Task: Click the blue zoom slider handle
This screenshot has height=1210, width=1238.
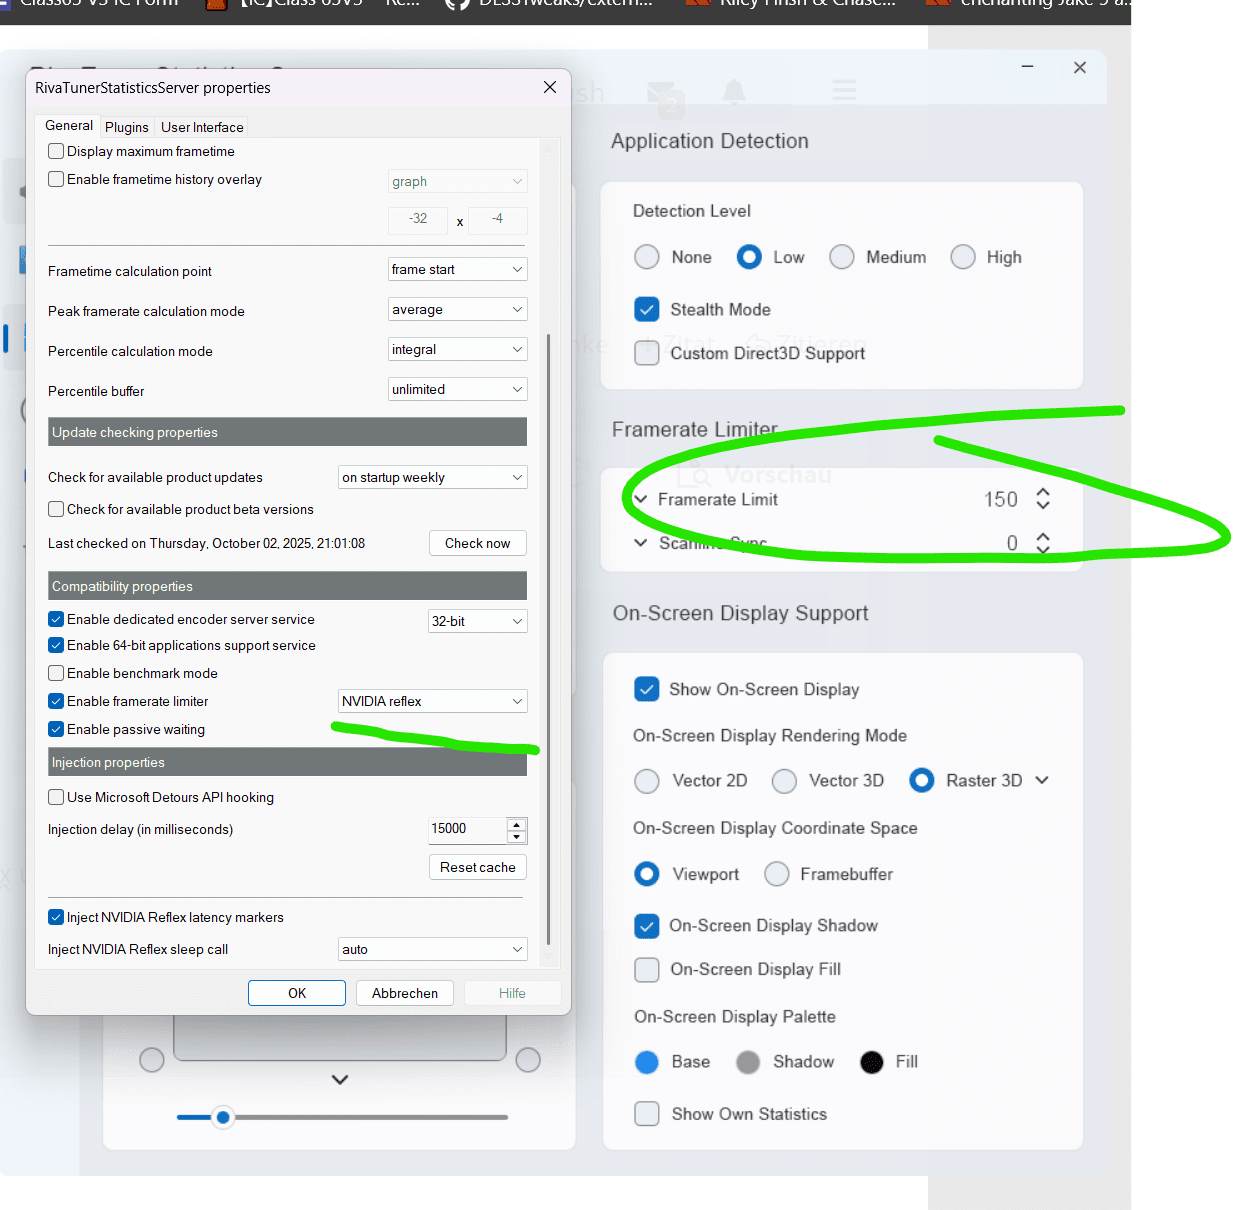Action: point(223,1117)
